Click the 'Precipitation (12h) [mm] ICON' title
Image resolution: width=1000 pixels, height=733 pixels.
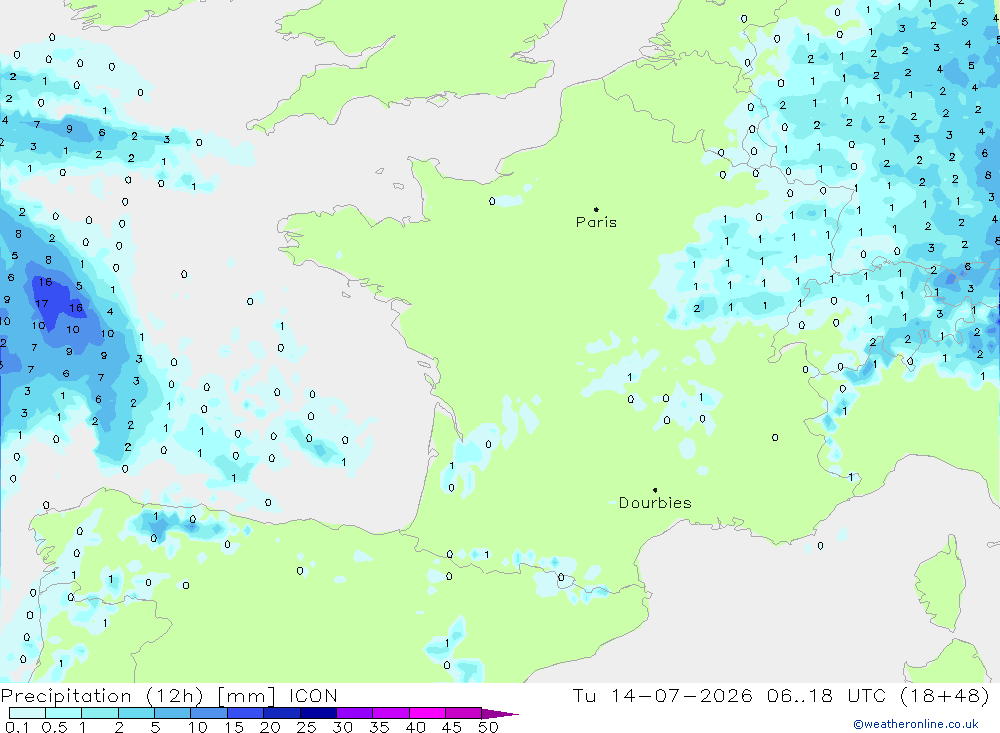(169, 696)
